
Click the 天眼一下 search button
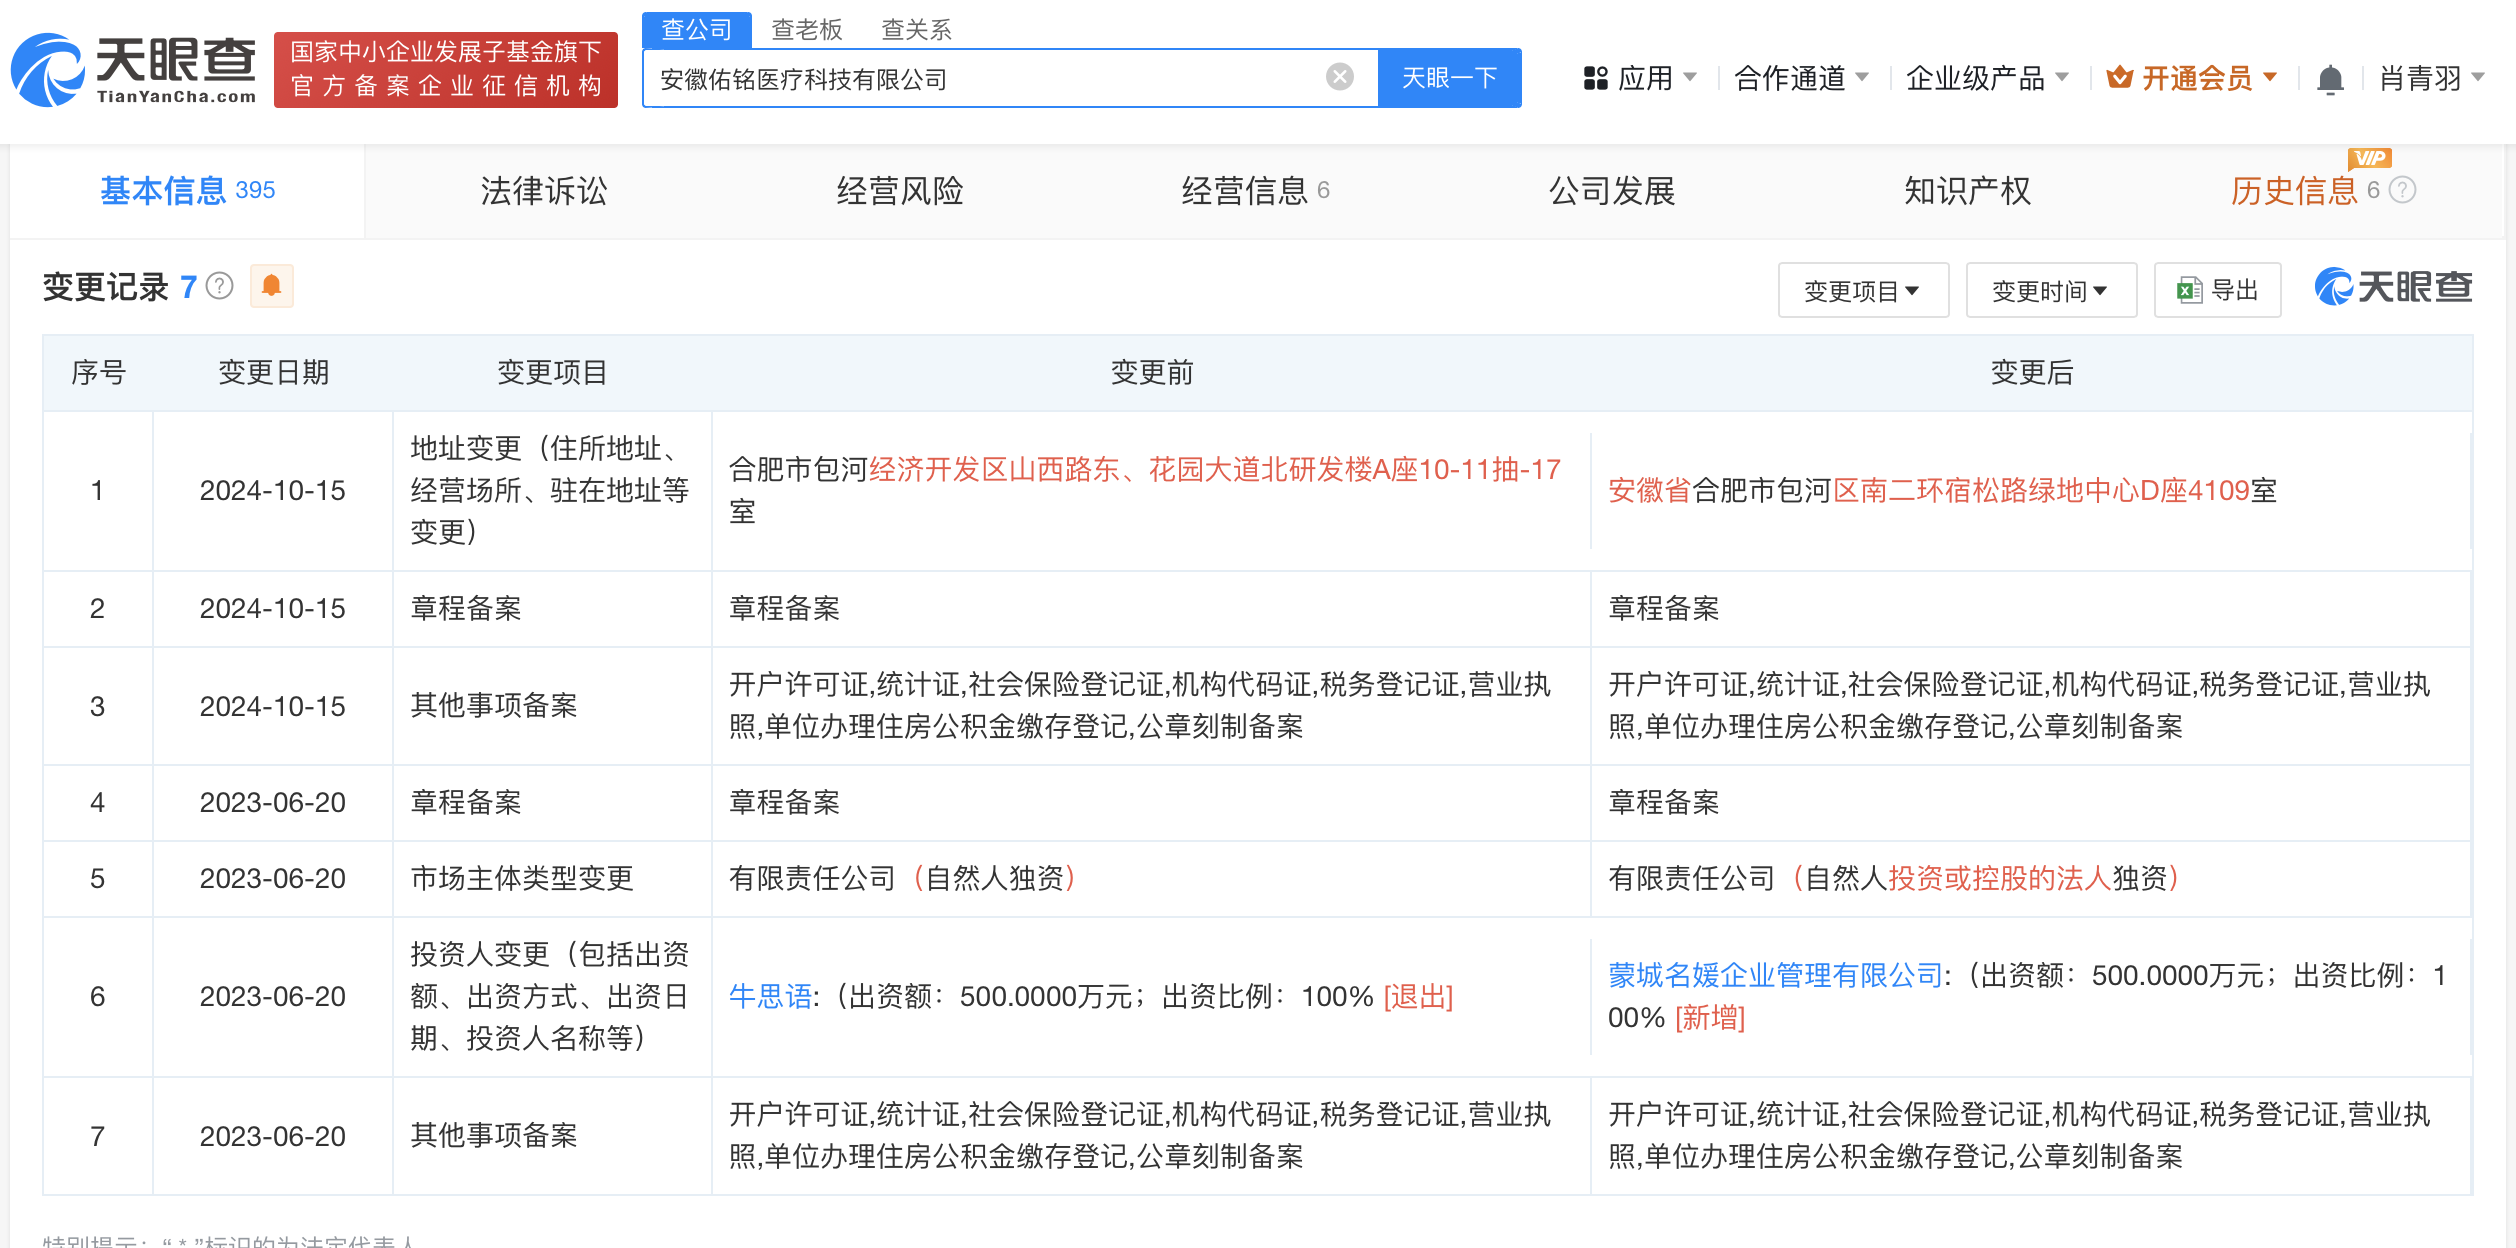tap(1449, 78)
